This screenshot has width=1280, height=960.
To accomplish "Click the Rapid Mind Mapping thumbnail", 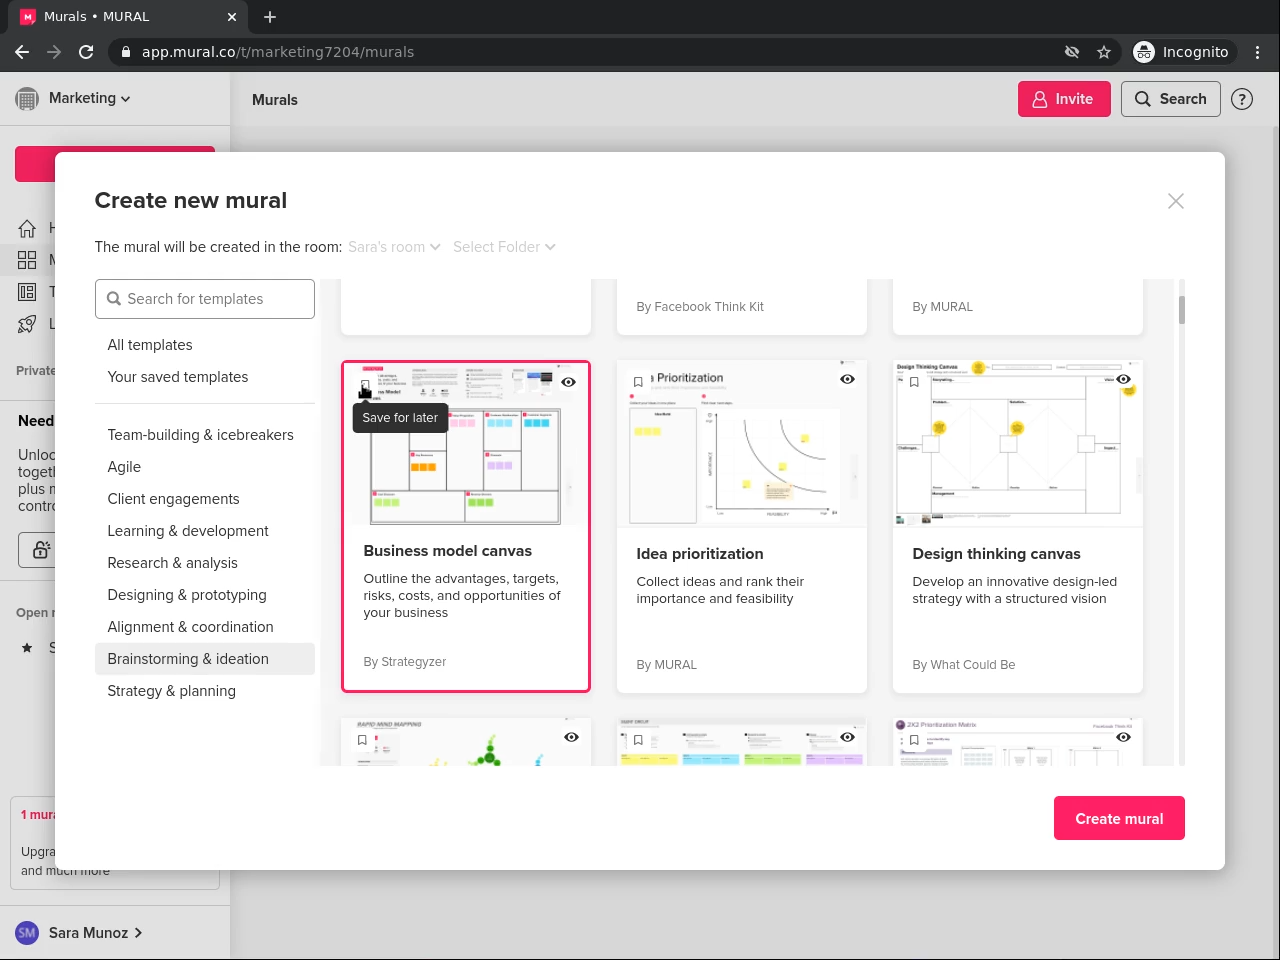I will coord(466,742).
